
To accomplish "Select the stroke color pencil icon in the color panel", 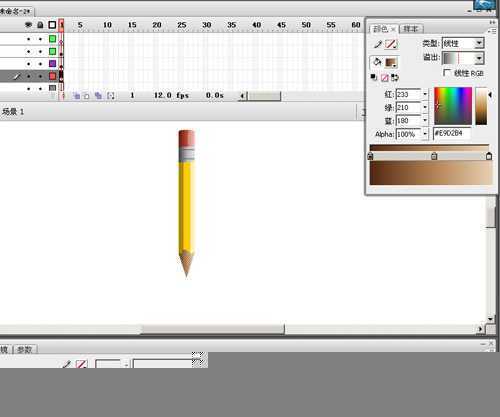I will (x=378, y=44).
